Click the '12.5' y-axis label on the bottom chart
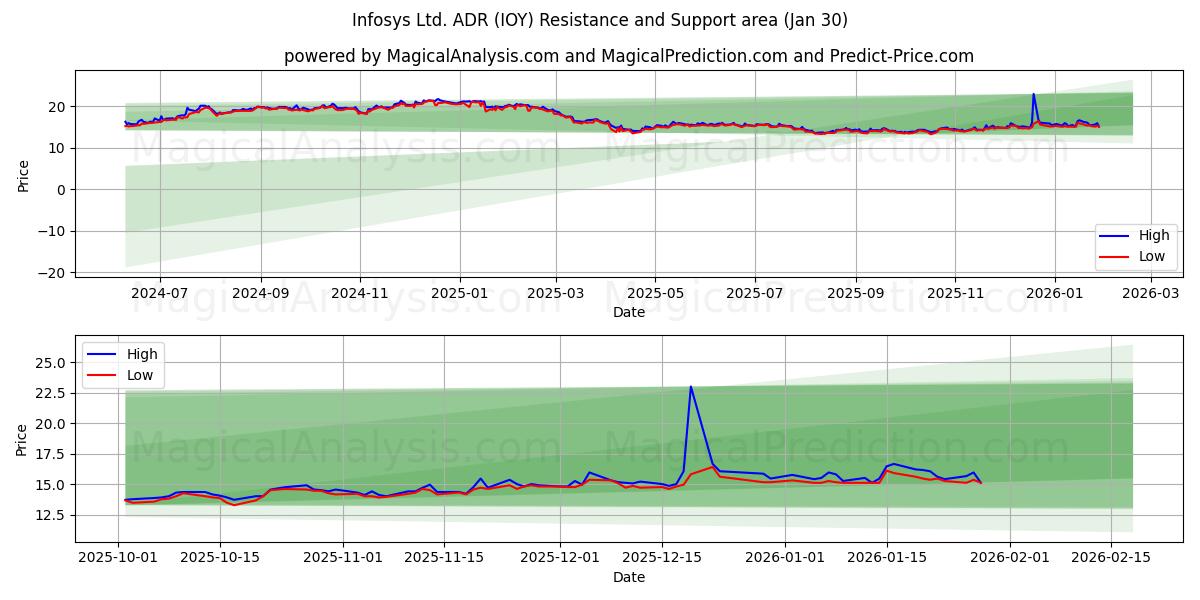 pyautogui.click(x=53, y=516)
